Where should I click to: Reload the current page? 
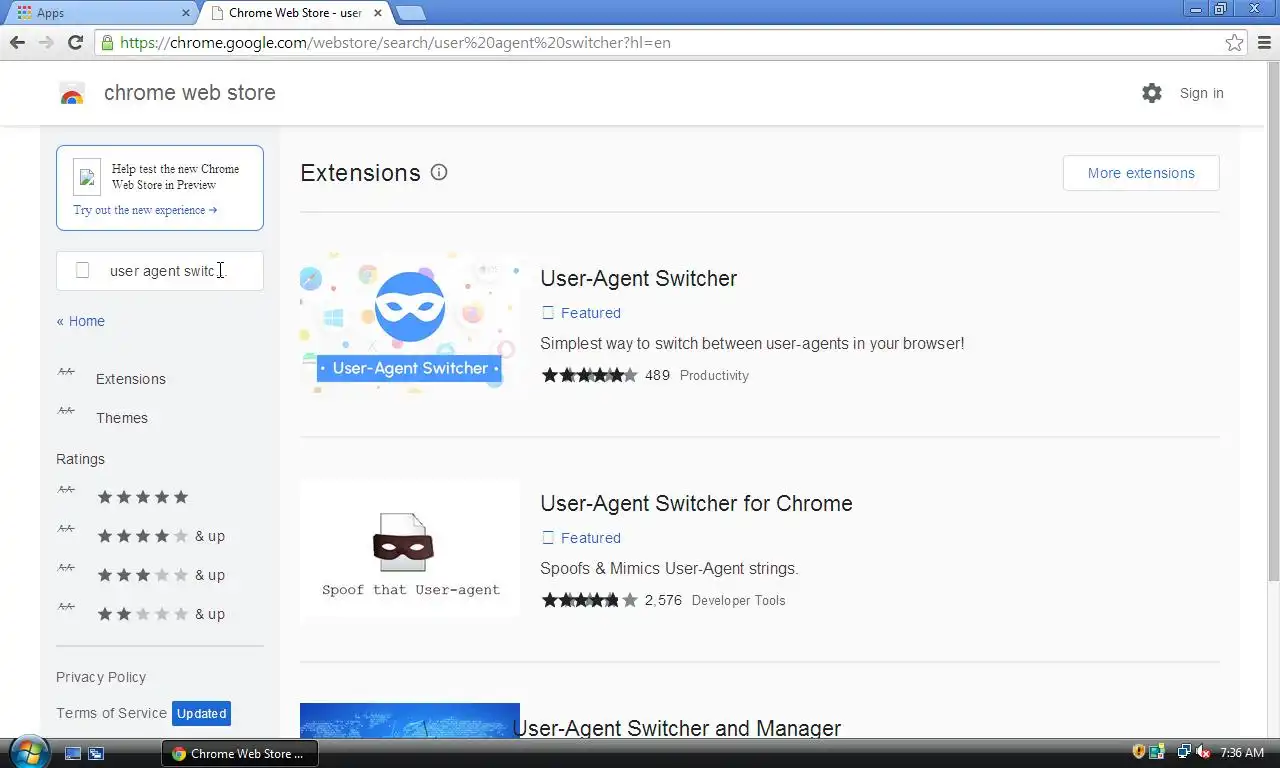(x=75, y=42)
